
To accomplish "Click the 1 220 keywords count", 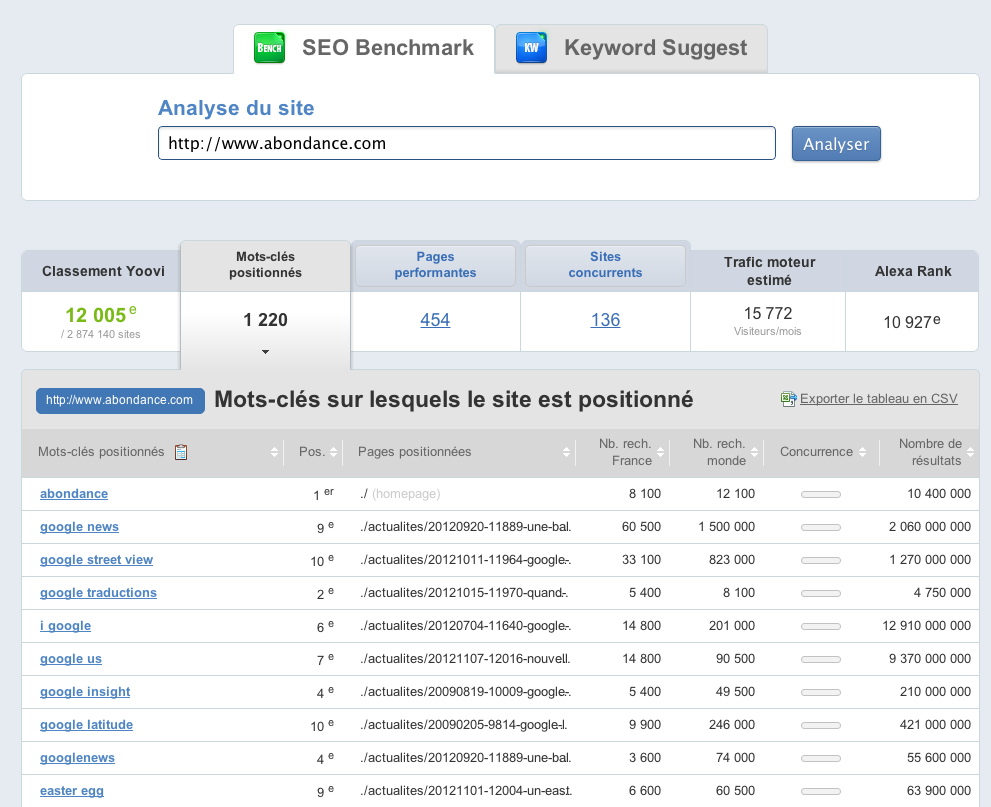I will point(265,320).
